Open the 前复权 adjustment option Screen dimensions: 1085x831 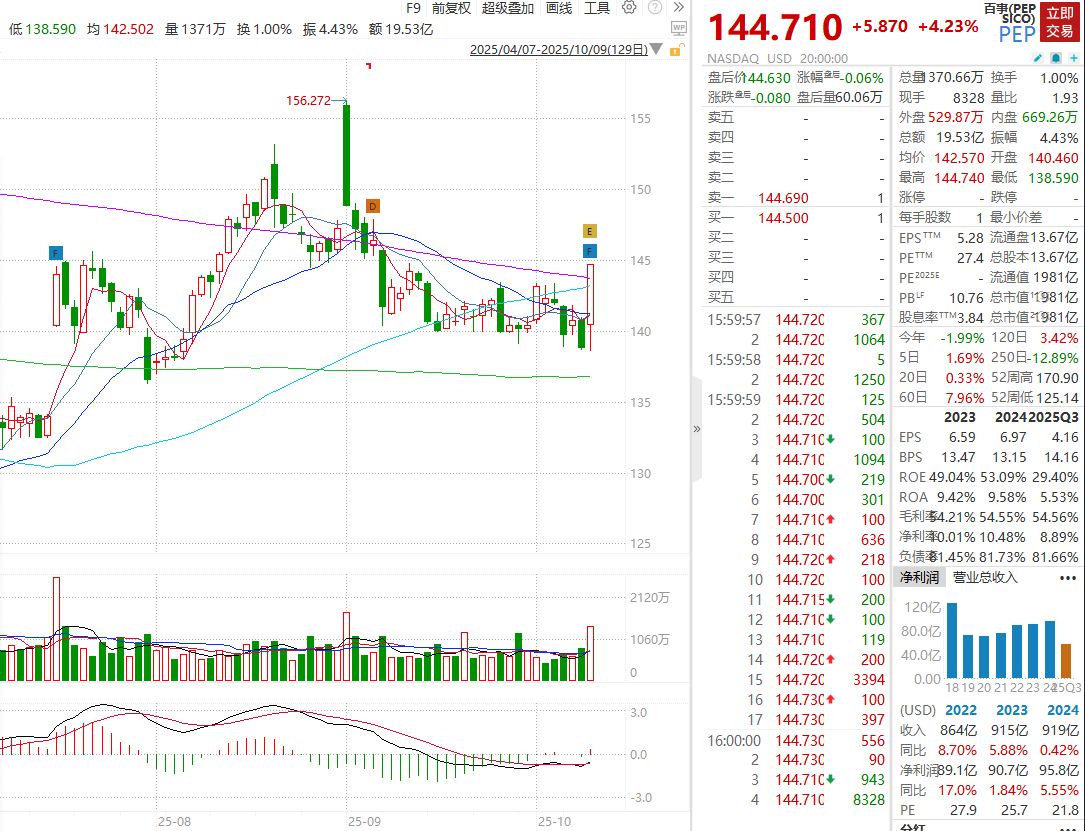point(450,8)
